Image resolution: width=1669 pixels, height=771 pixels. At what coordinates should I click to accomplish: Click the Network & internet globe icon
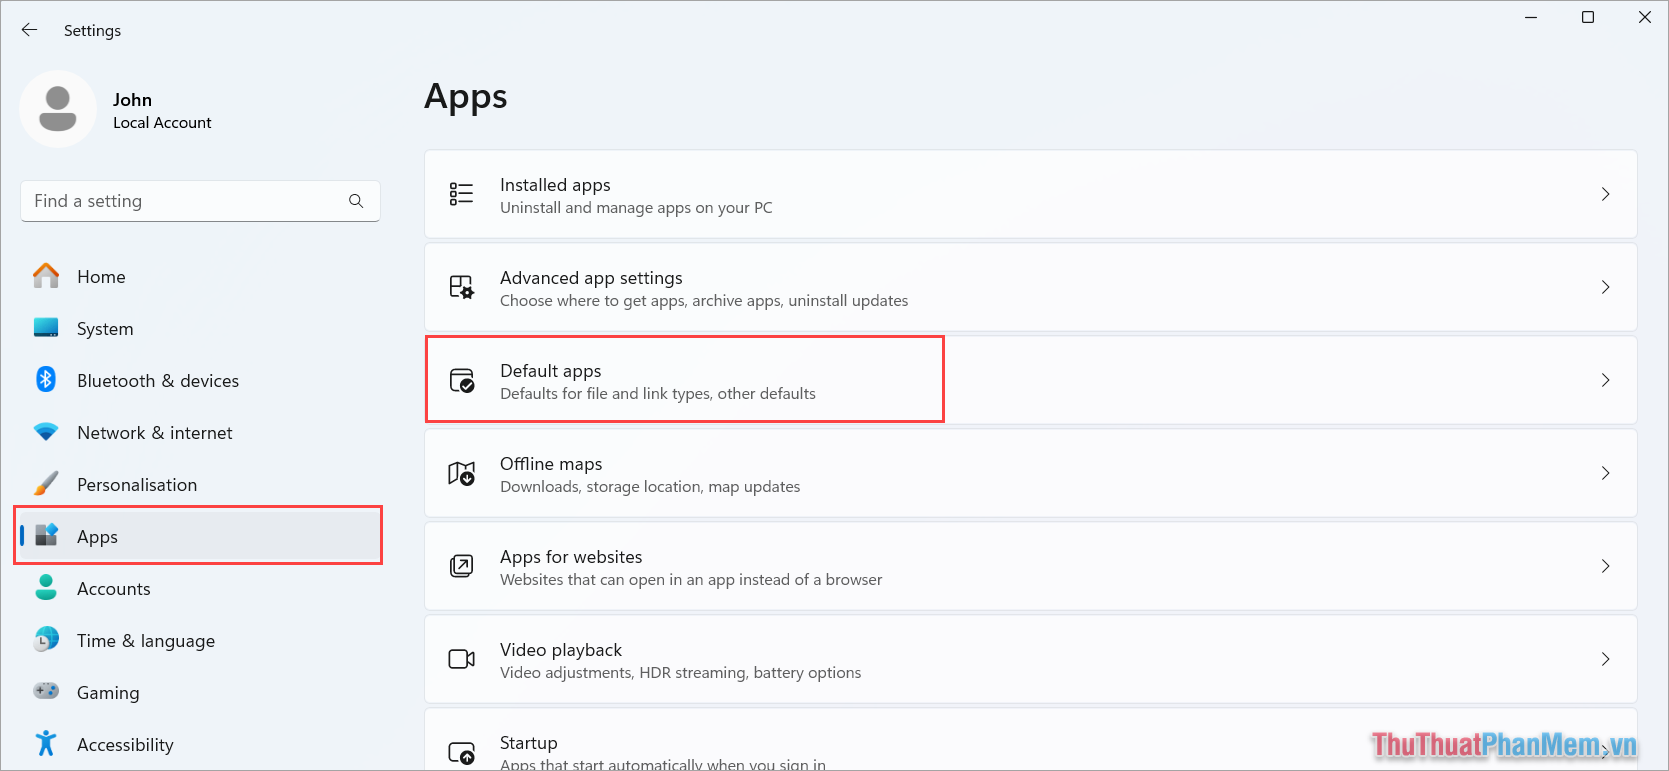46,432
